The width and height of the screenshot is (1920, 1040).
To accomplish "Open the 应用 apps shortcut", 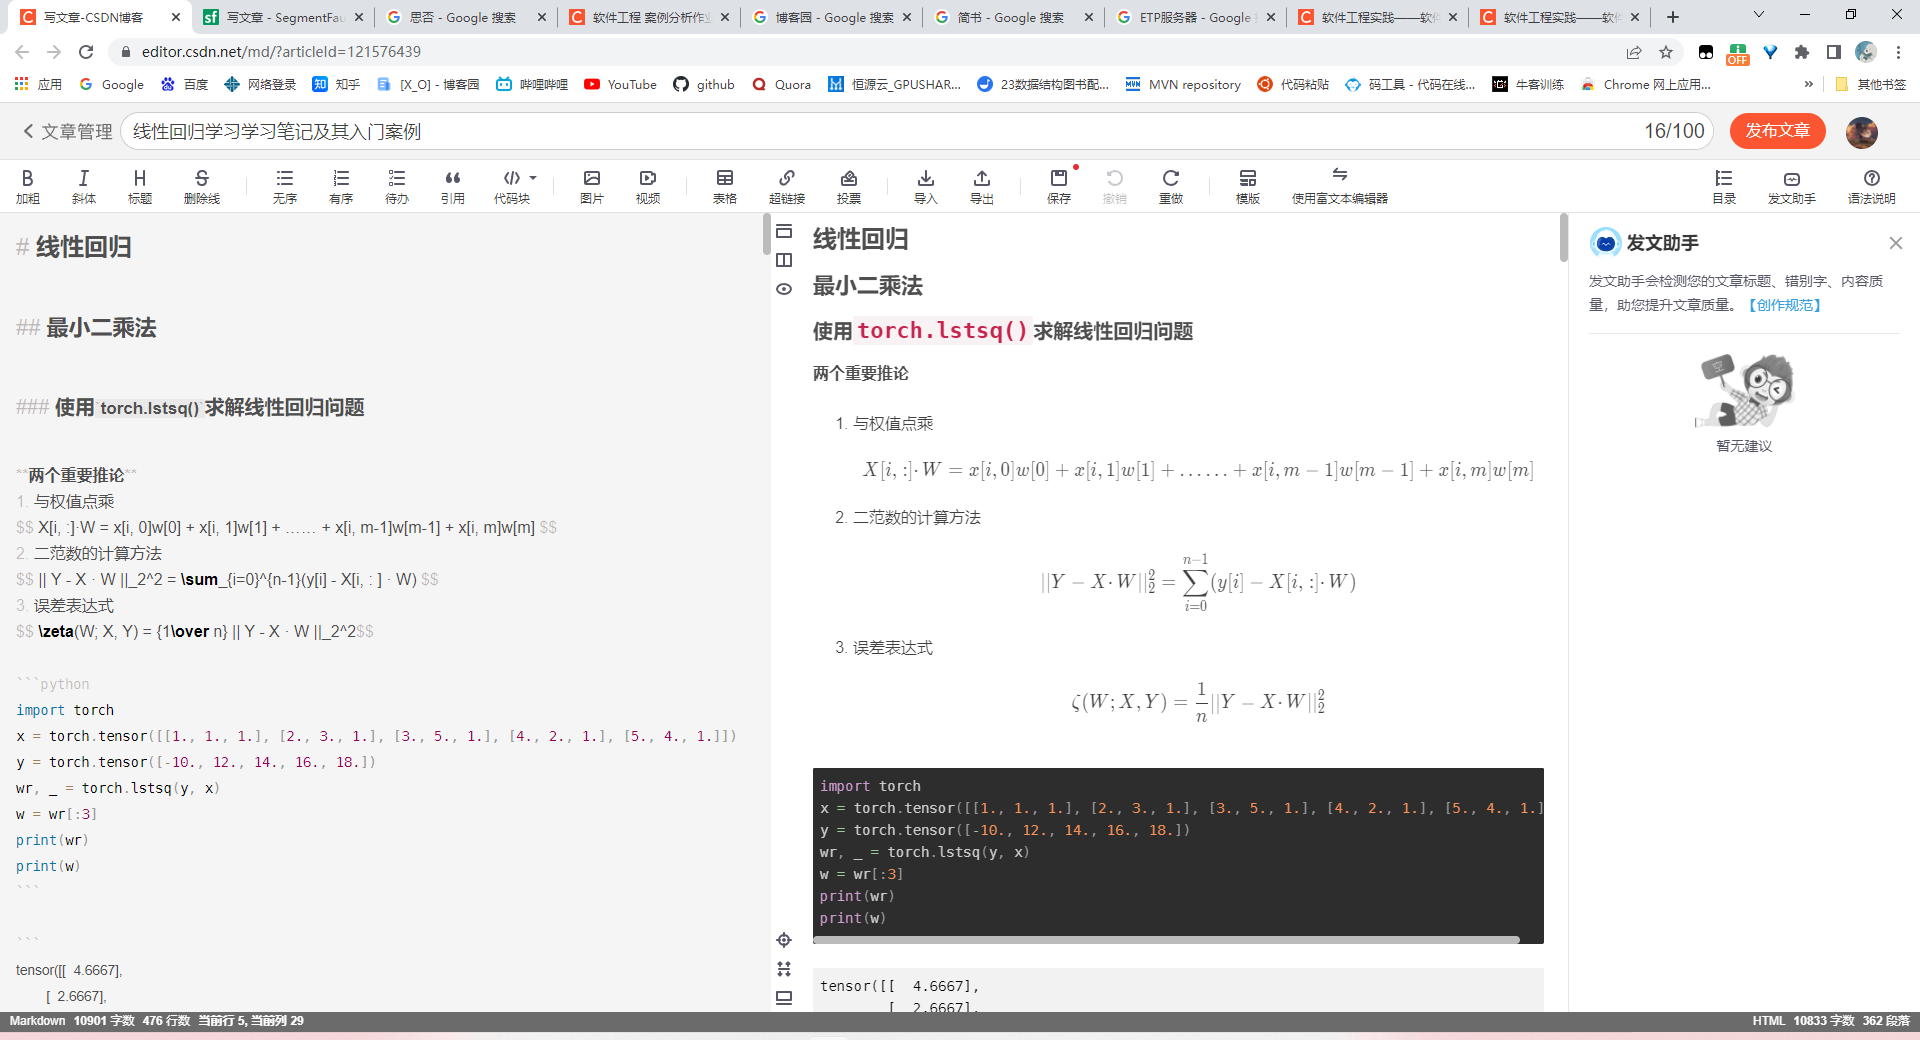I will click(38, 85).
